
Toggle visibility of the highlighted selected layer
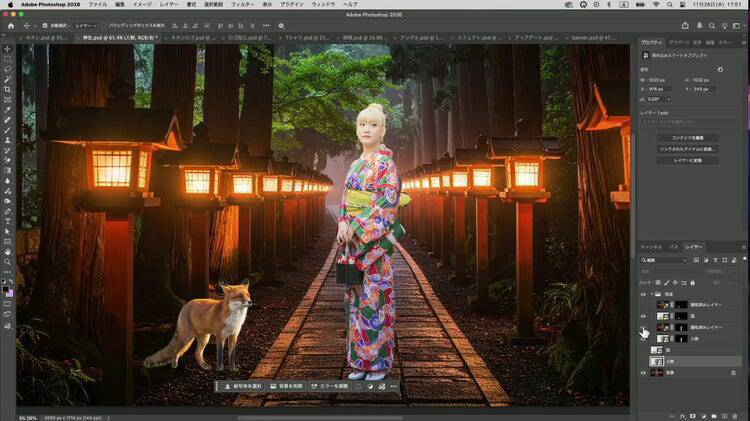(643, 361)
